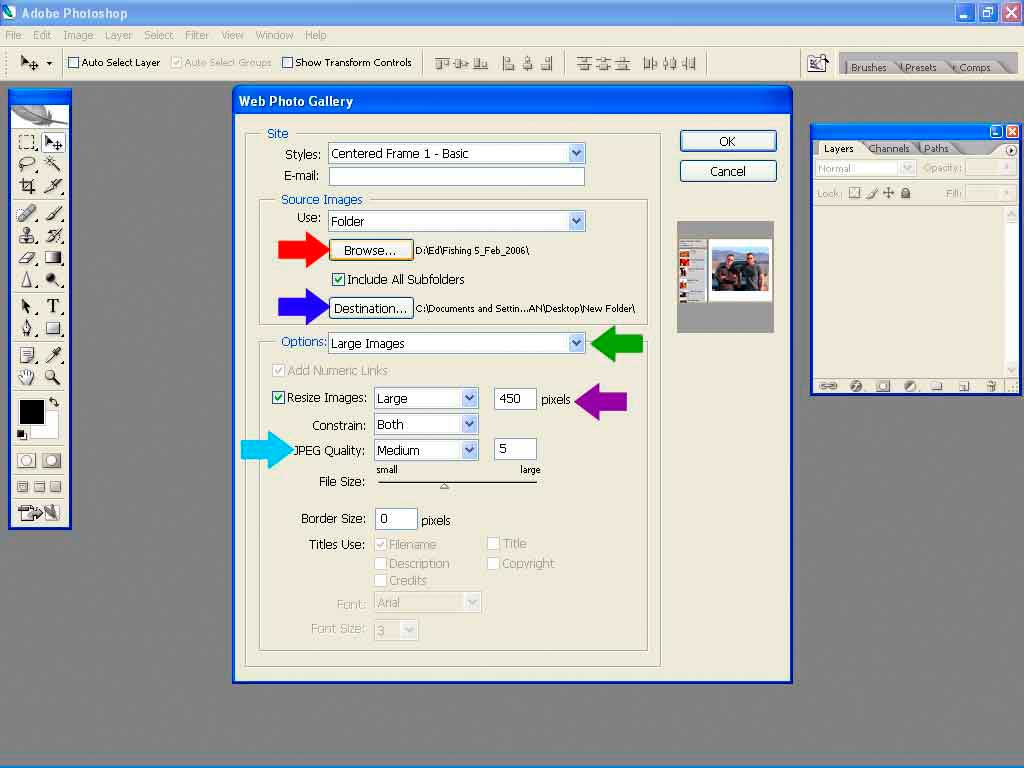Toggle Resize Images checkbox

pyautogui.click(x=278, y=398)
